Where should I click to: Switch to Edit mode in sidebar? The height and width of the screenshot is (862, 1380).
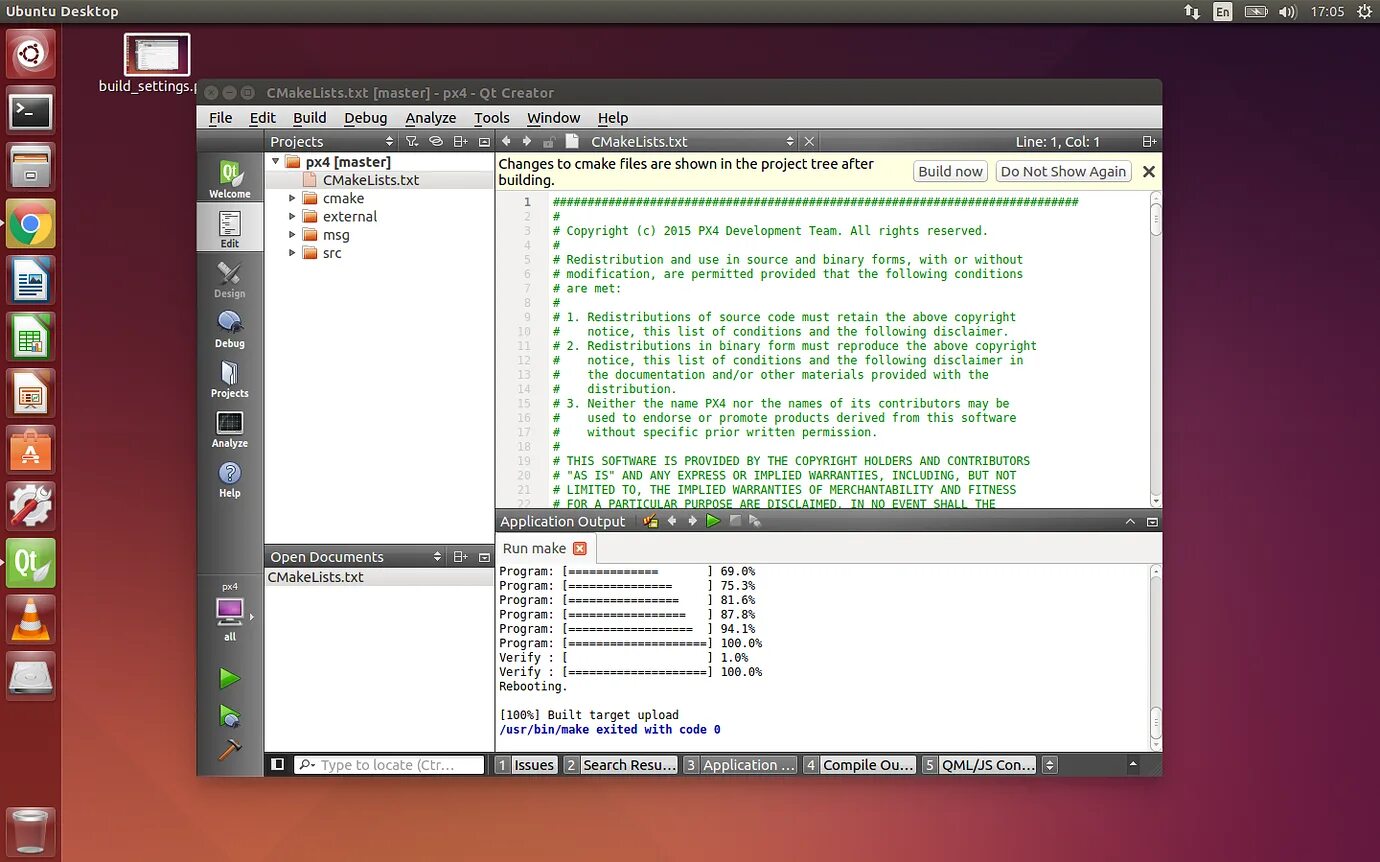click(230, 229)
